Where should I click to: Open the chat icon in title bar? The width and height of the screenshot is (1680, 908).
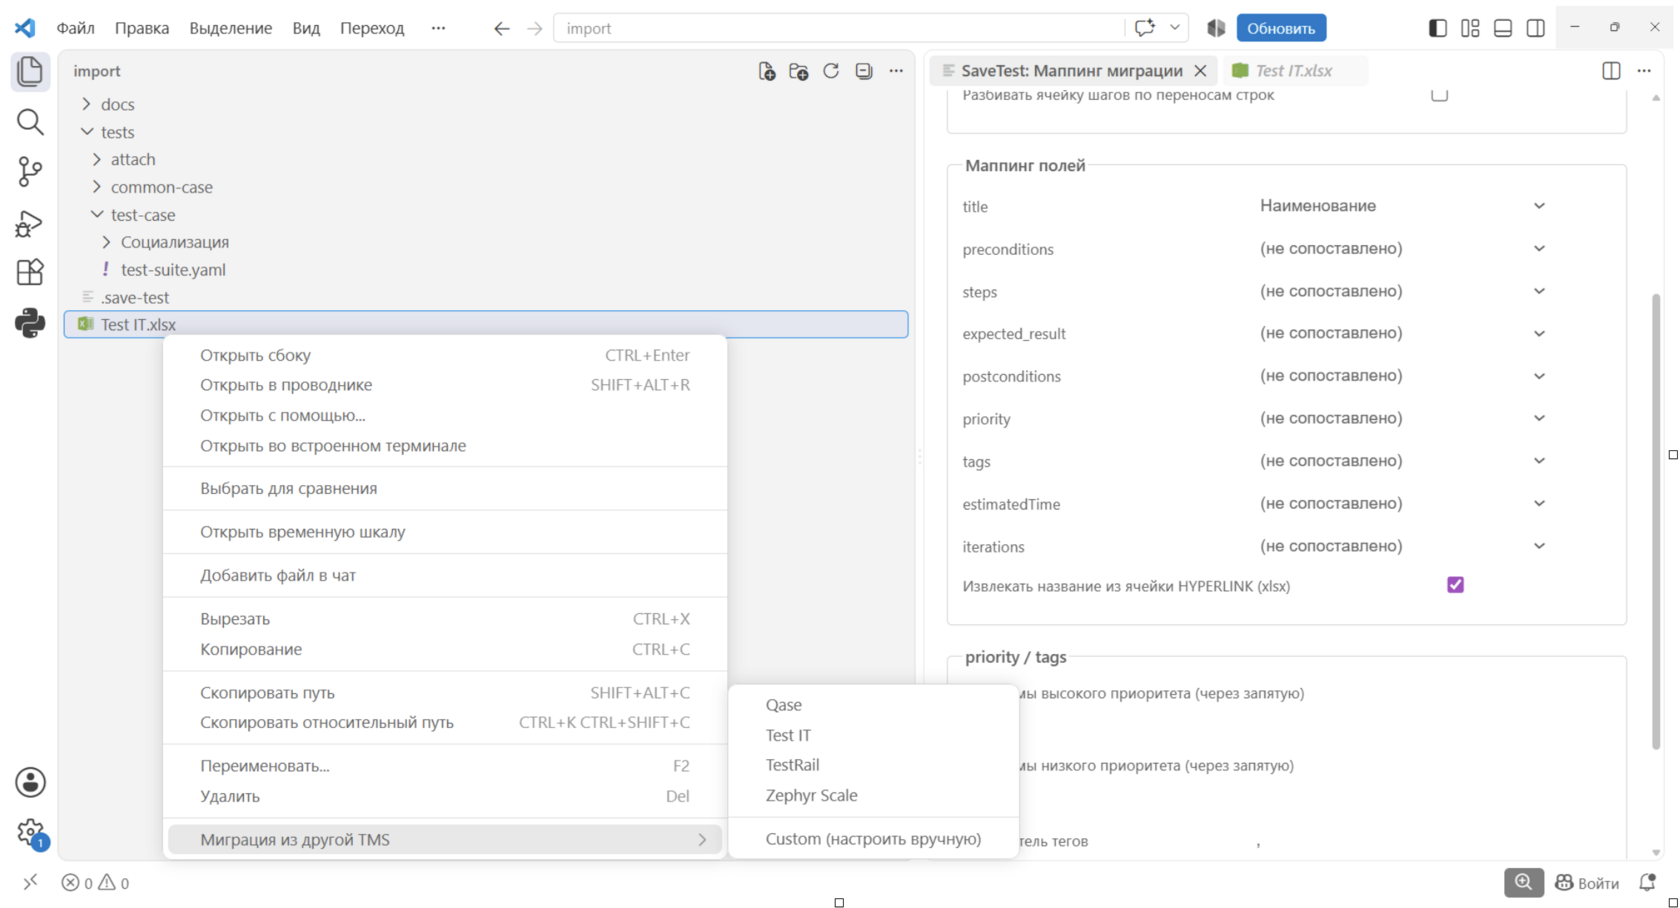1145,28
